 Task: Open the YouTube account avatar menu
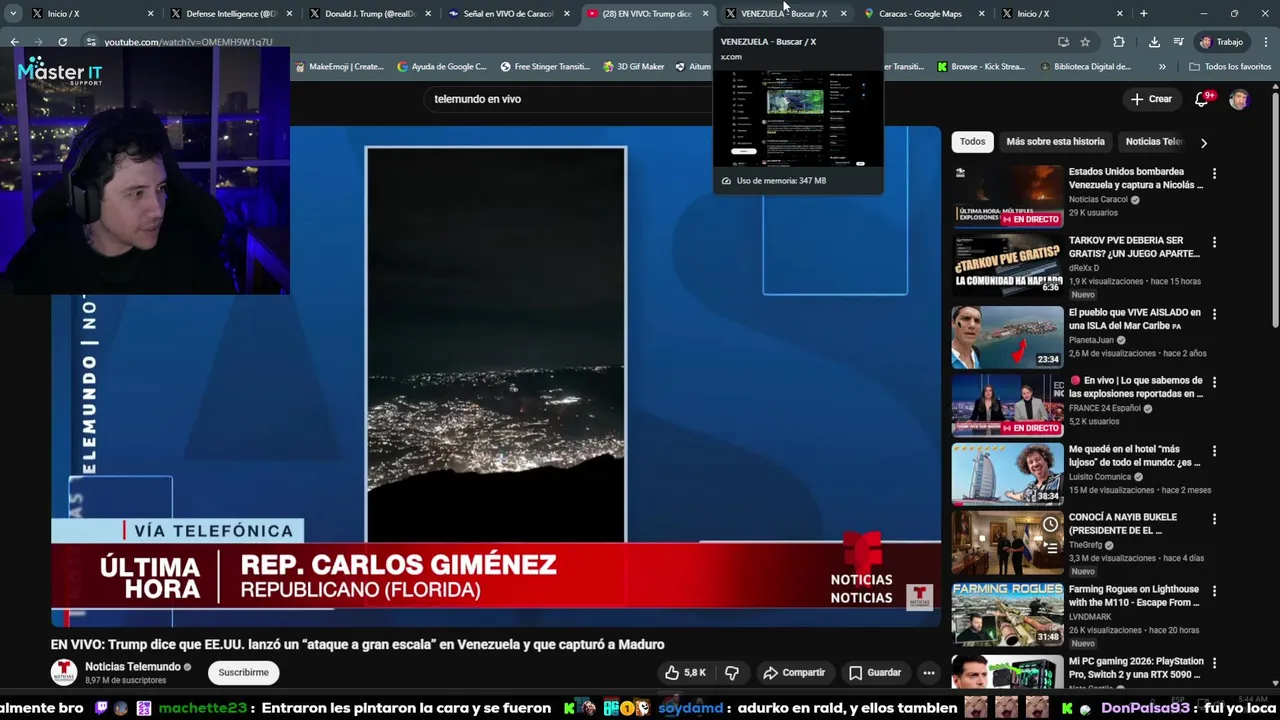(1239, 99)
